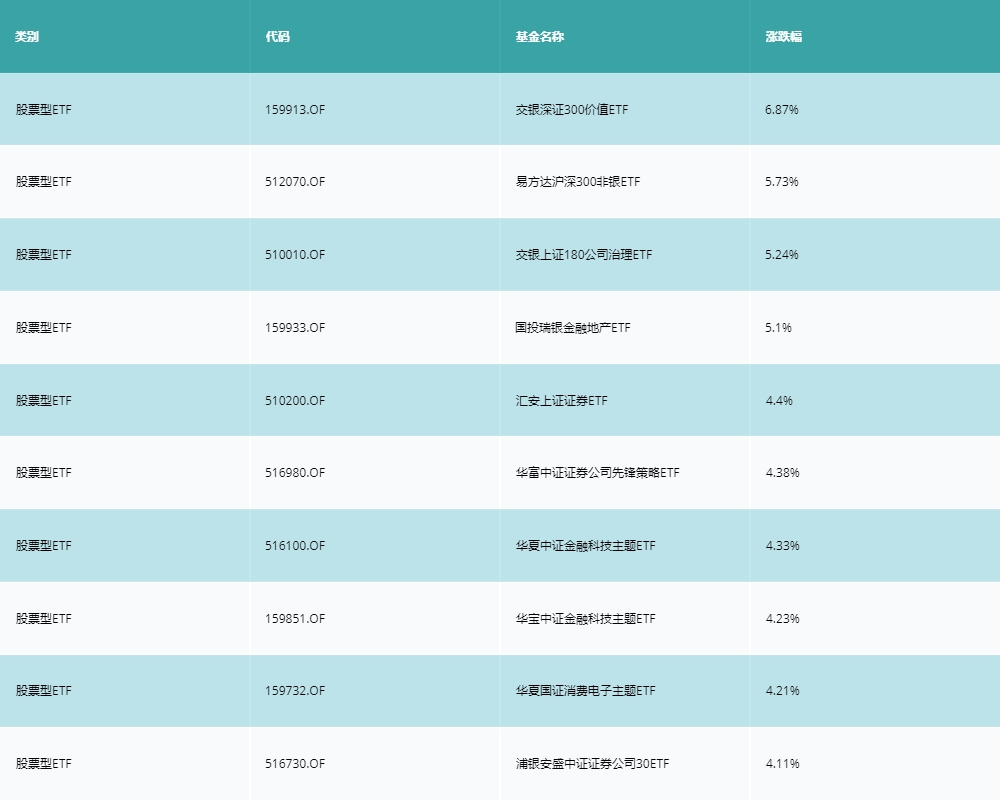Click the 代码 column header
The image size is (1000, 800).
[277, 36]
